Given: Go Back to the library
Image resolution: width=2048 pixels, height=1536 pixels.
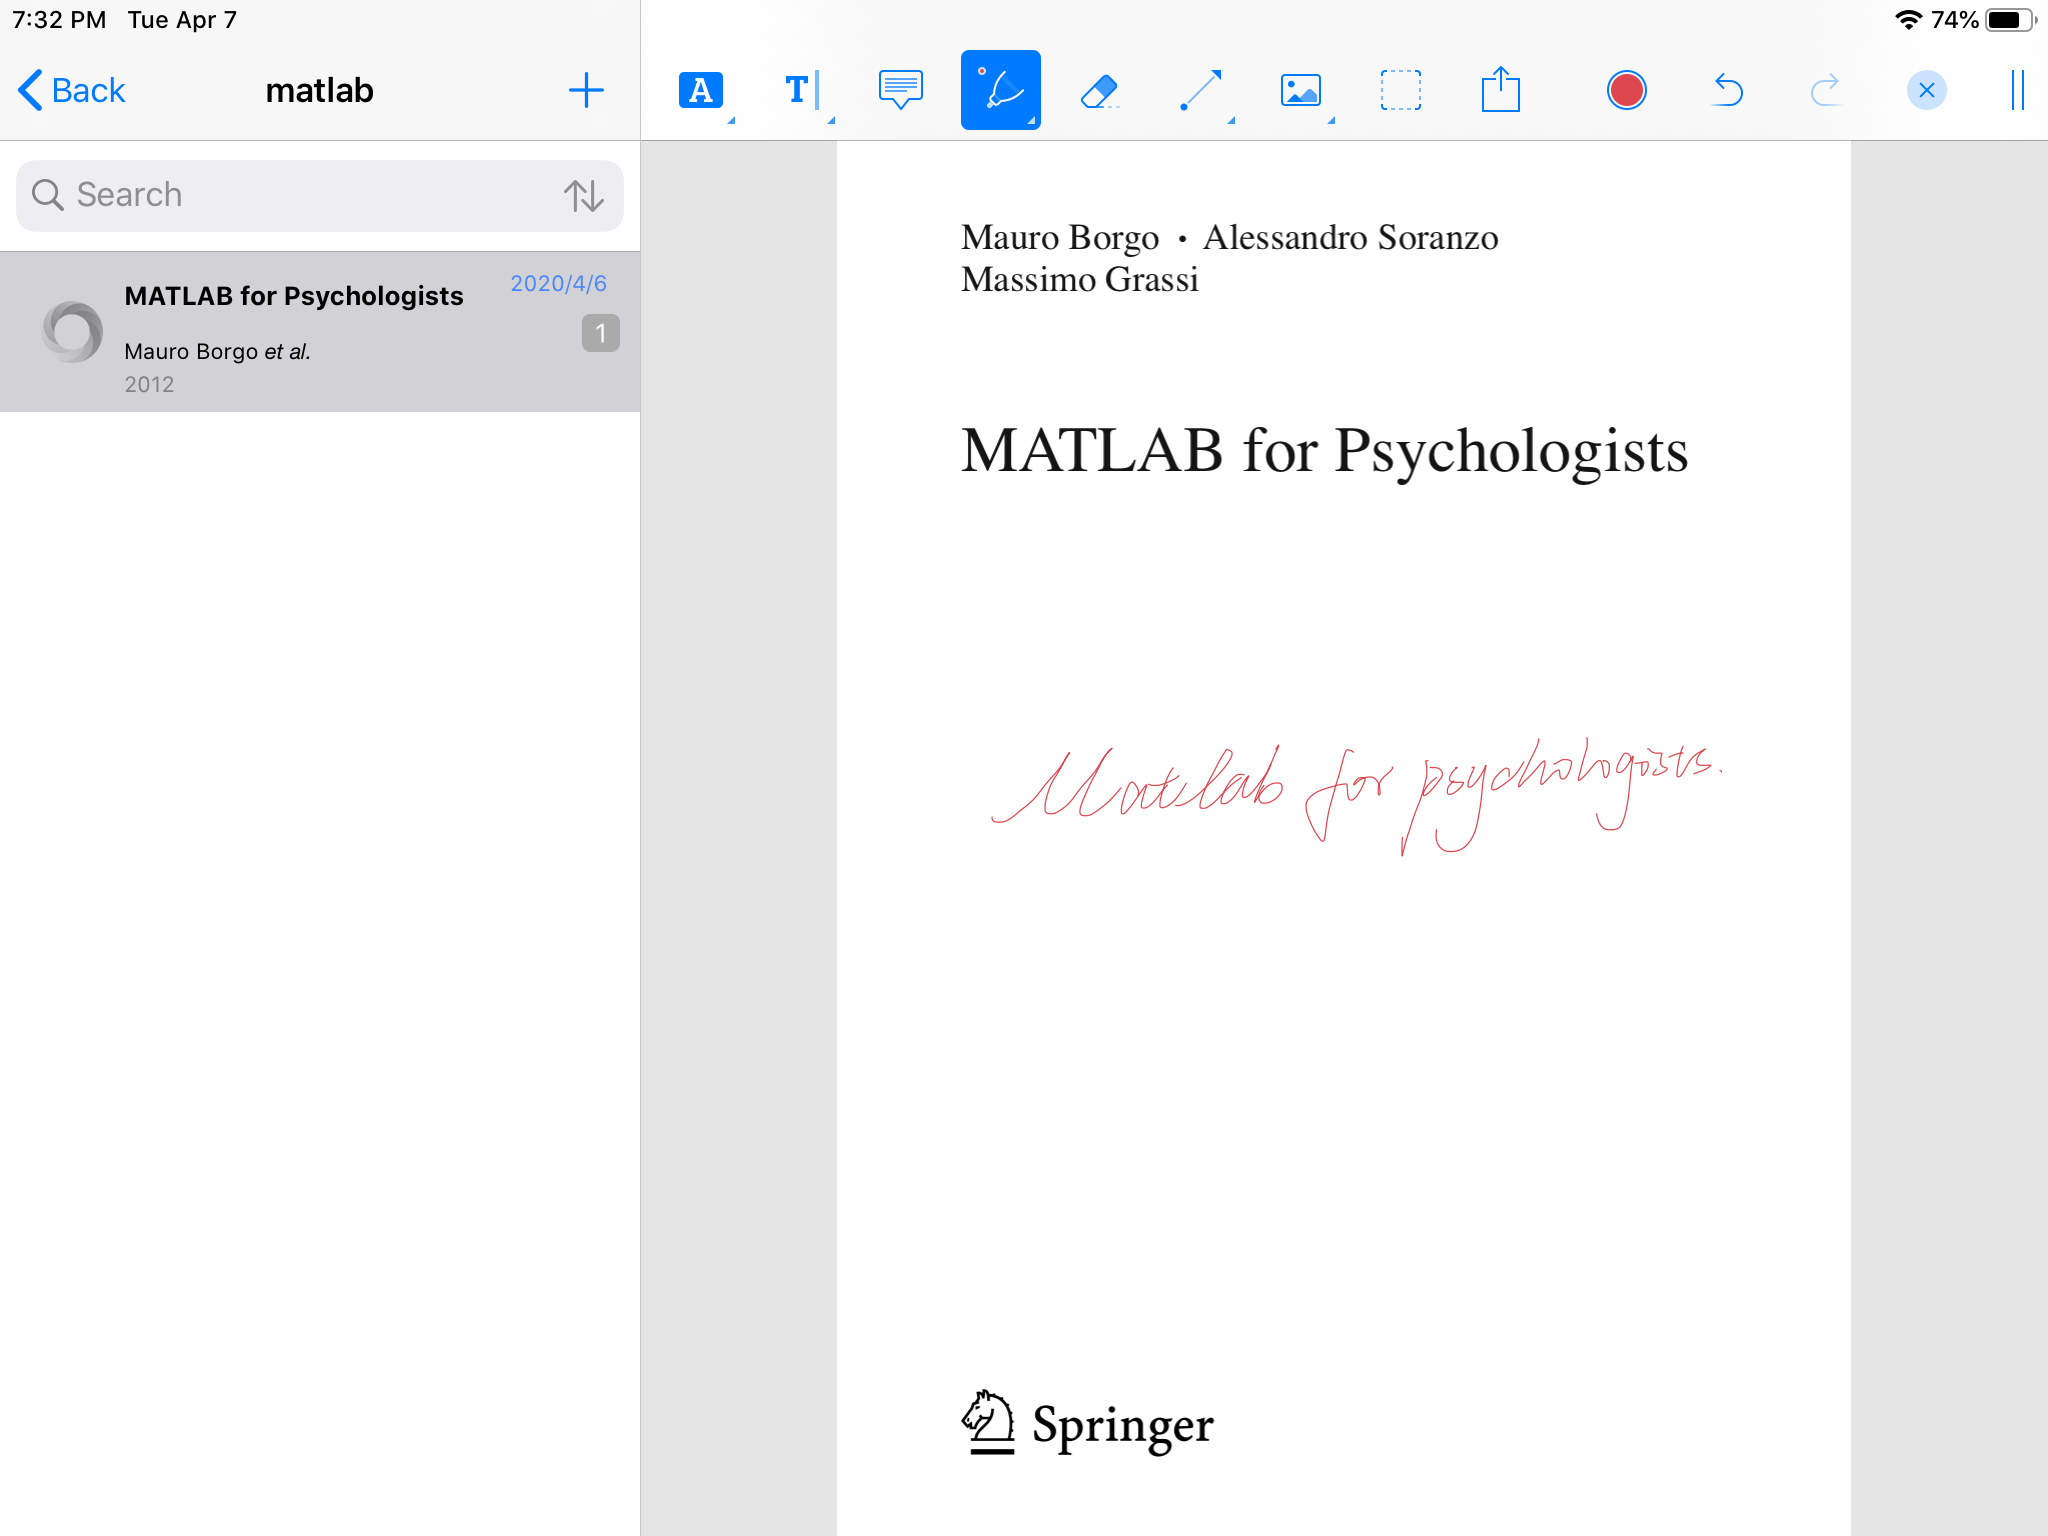Looking at the screenshot, I should 72,91.
